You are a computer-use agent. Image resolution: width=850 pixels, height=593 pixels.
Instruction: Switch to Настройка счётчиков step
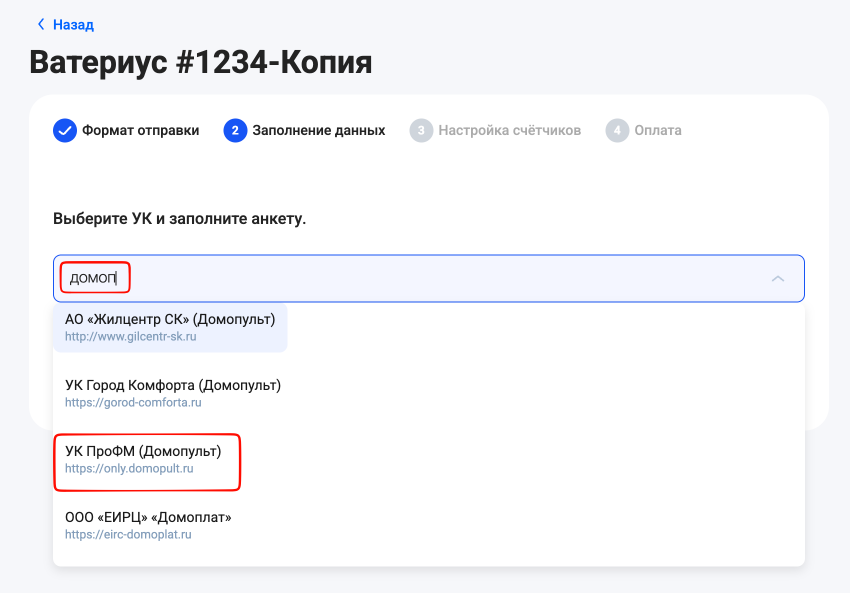509,130
